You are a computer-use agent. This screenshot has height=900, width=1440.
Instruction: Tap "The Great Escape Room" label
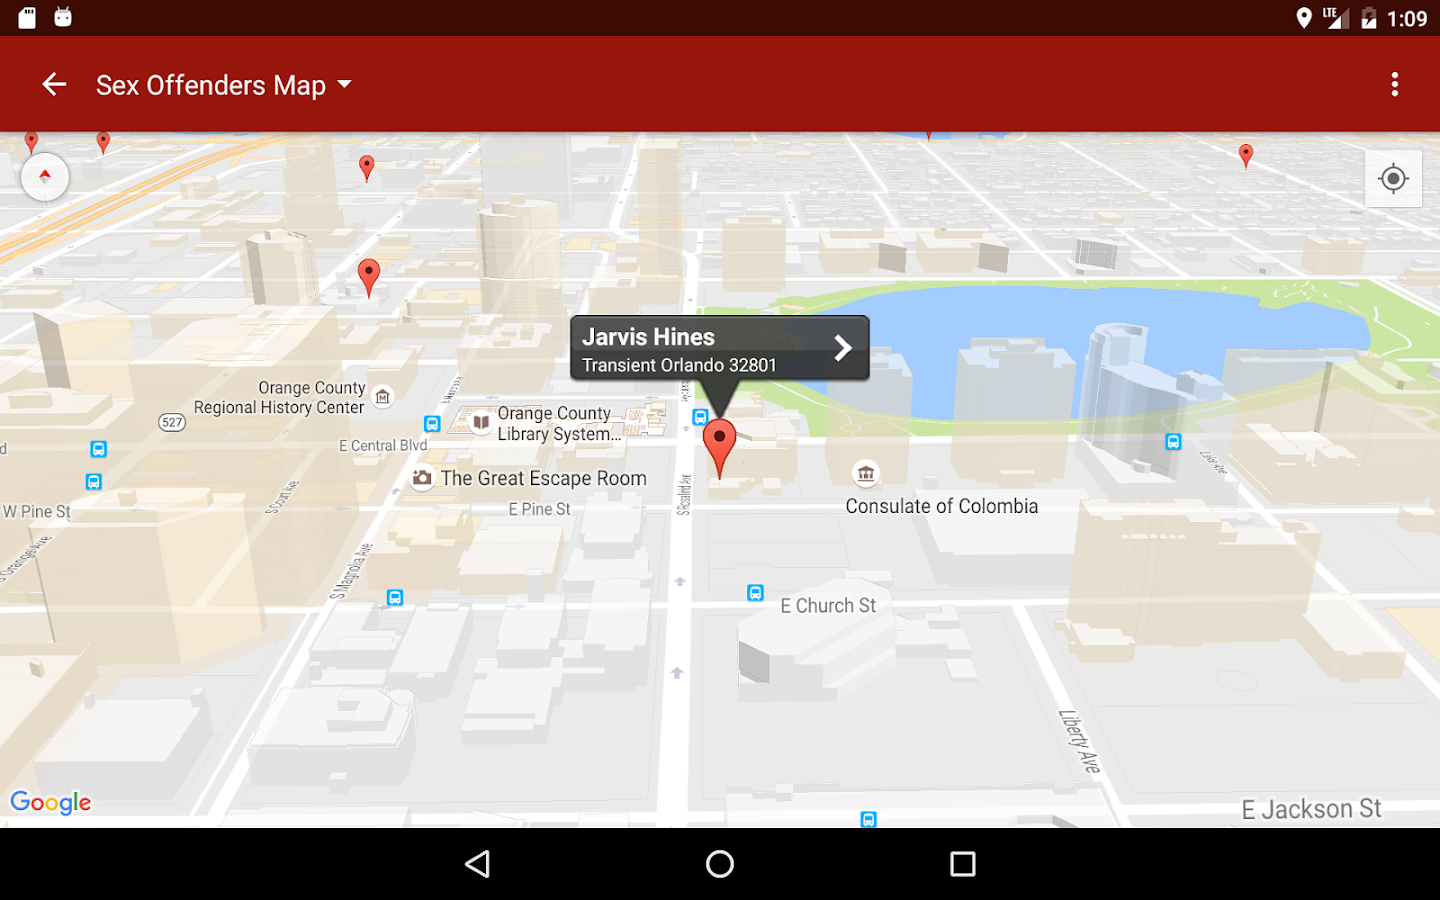(544, 479)
